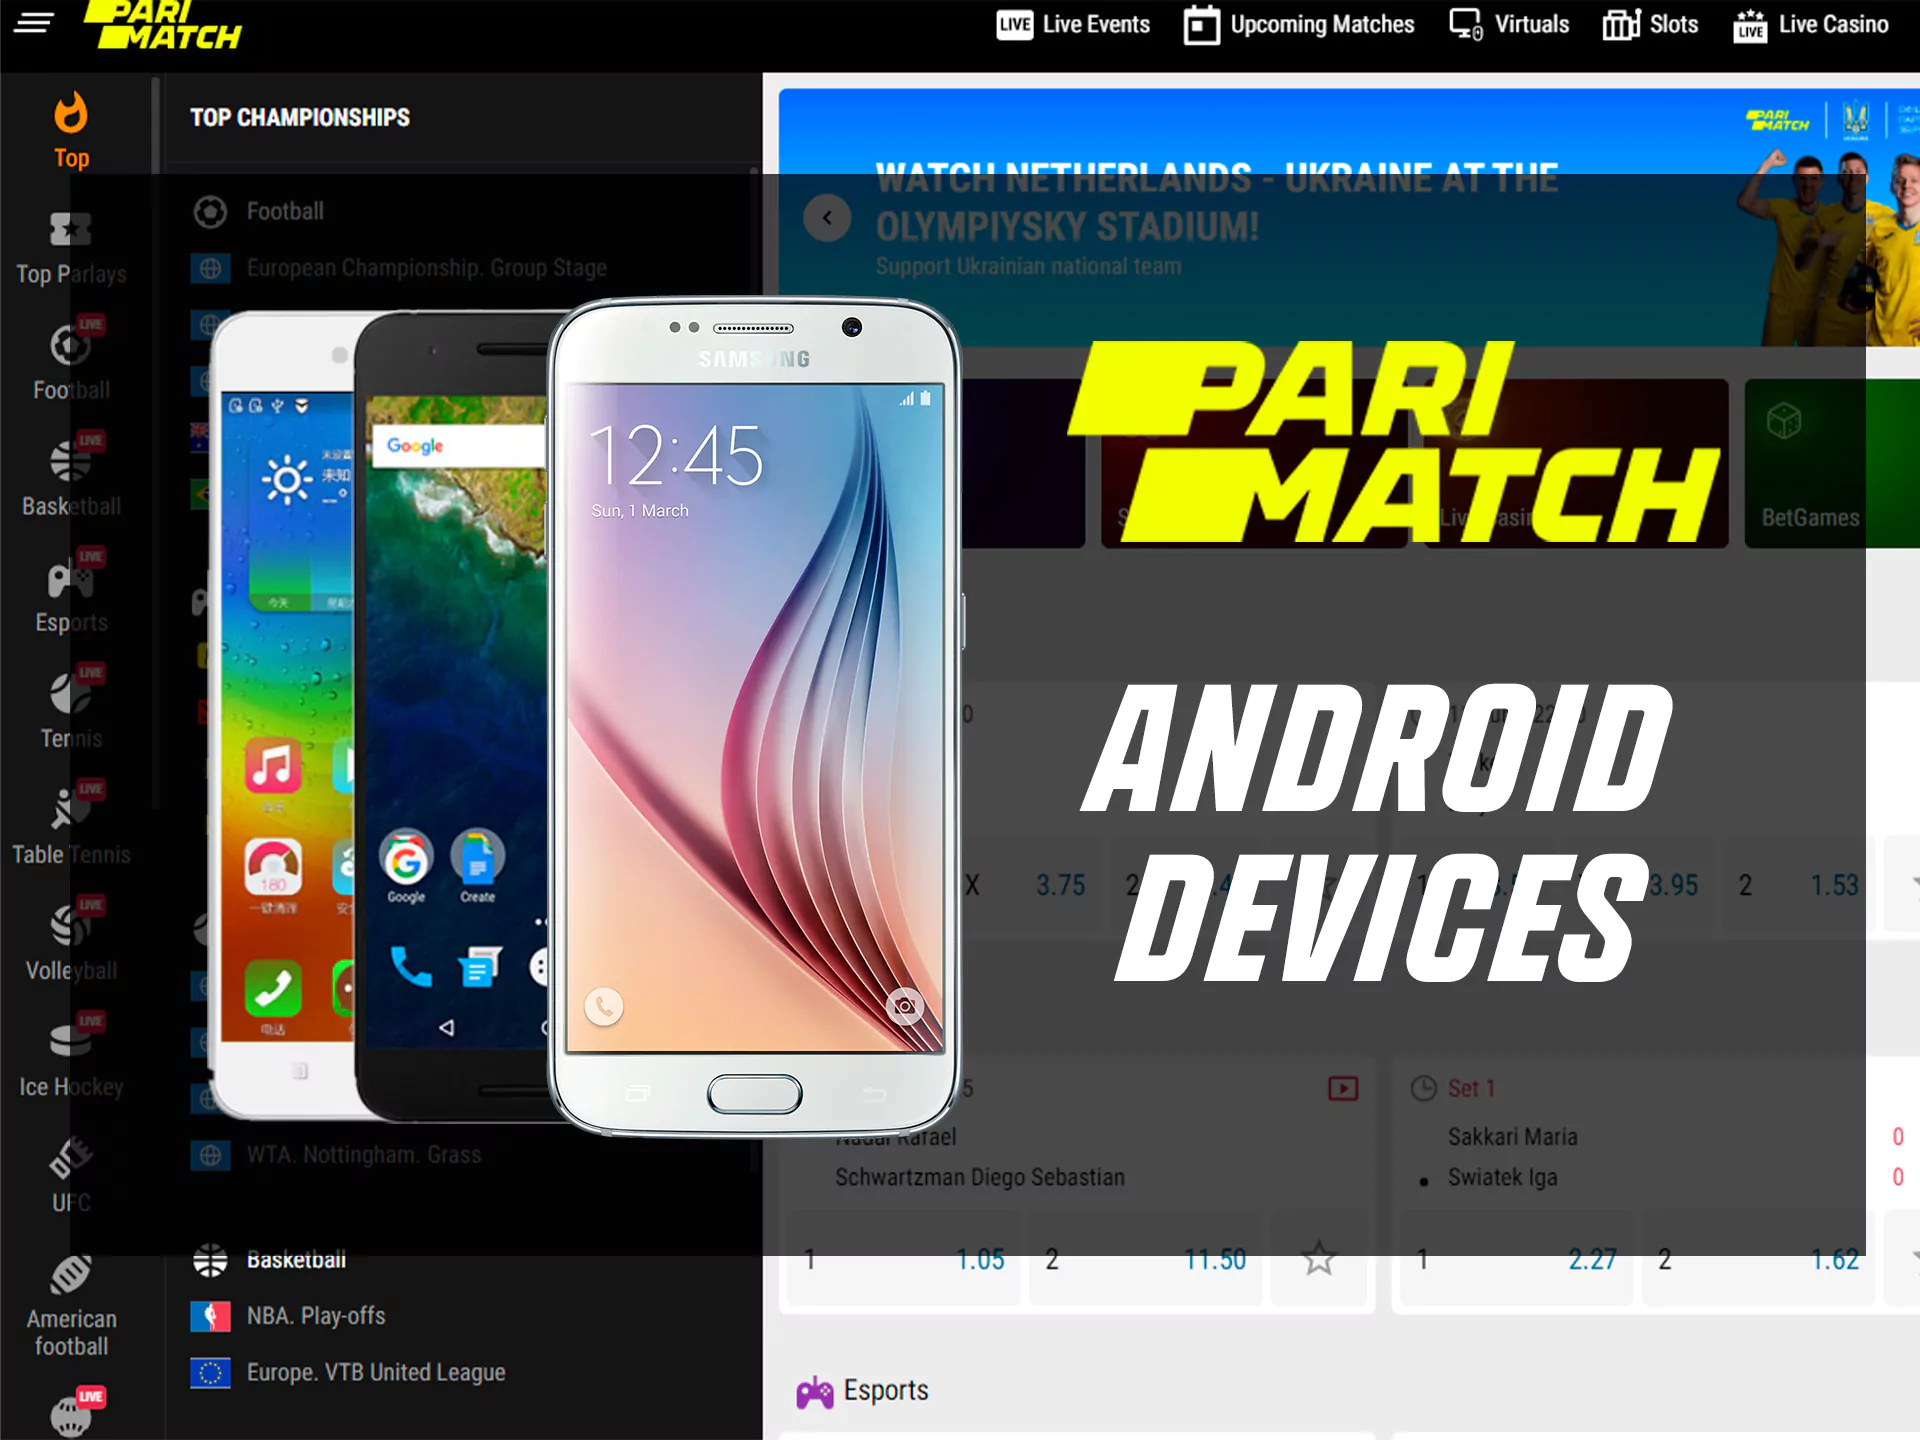
Task: Open the Live Casino menu item
Action: point(1810,26)
